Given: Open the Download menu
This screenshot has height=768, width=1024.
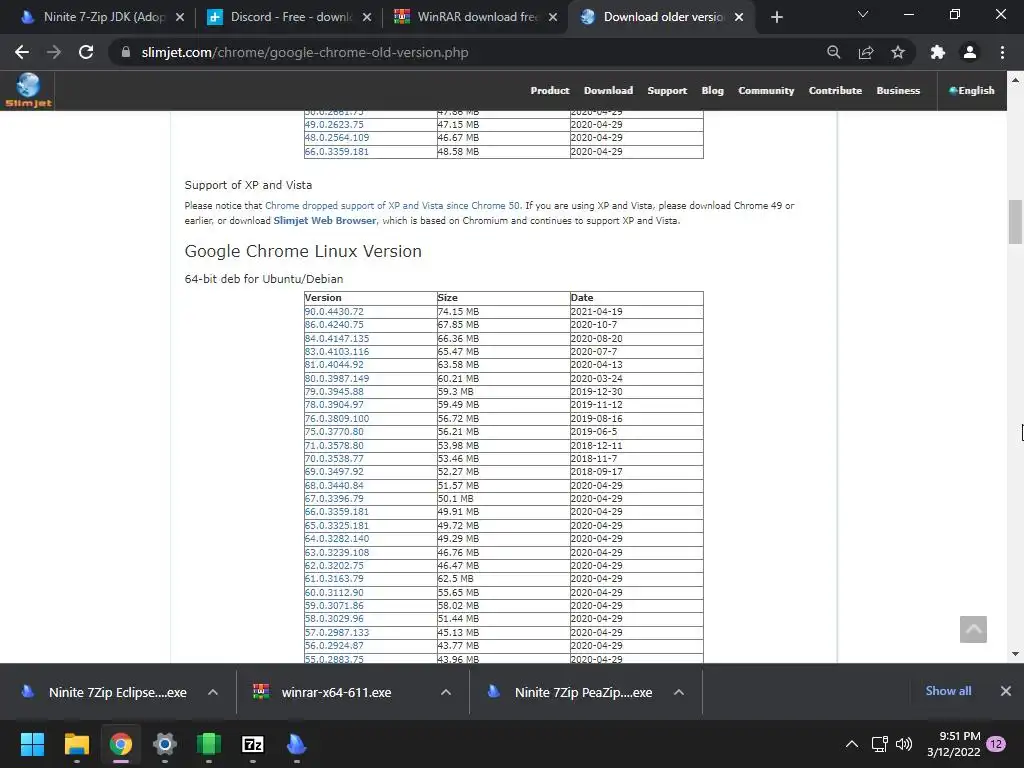Looking at the screenshot, I should pos(608,91).
